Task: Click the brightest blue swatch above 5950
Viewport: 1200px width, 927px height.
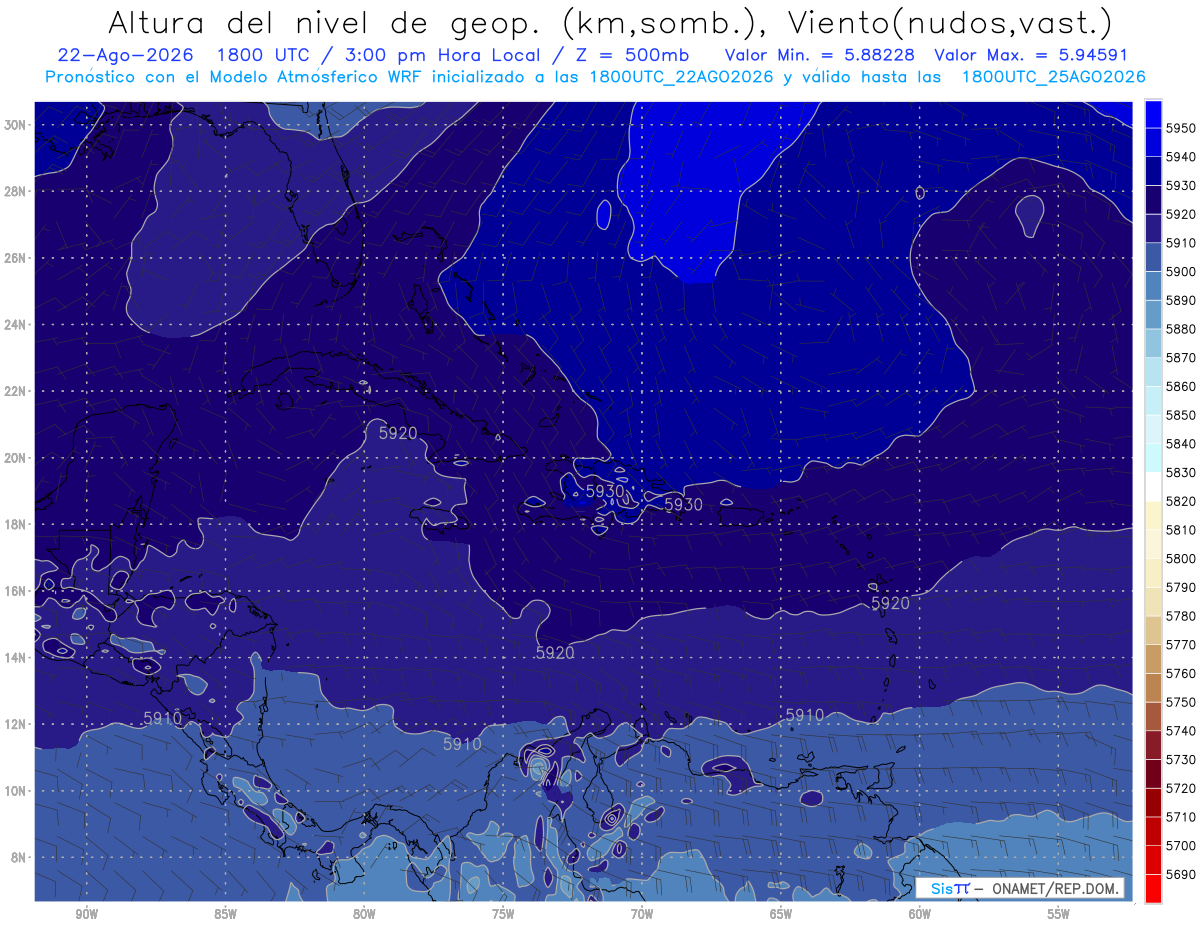Action: (x=1153, y=113)
